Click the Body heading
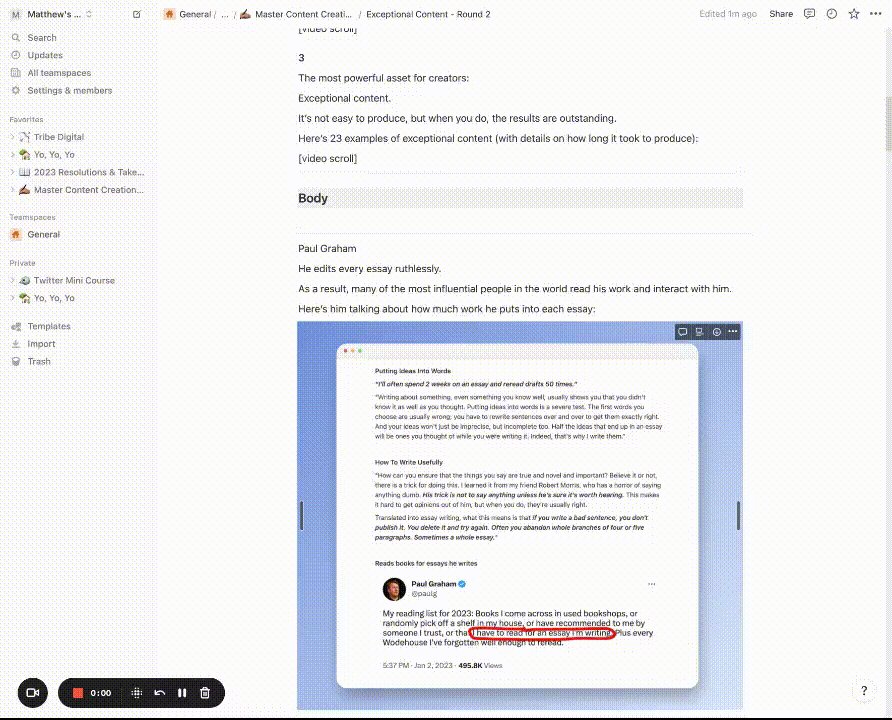 (313, 198)
